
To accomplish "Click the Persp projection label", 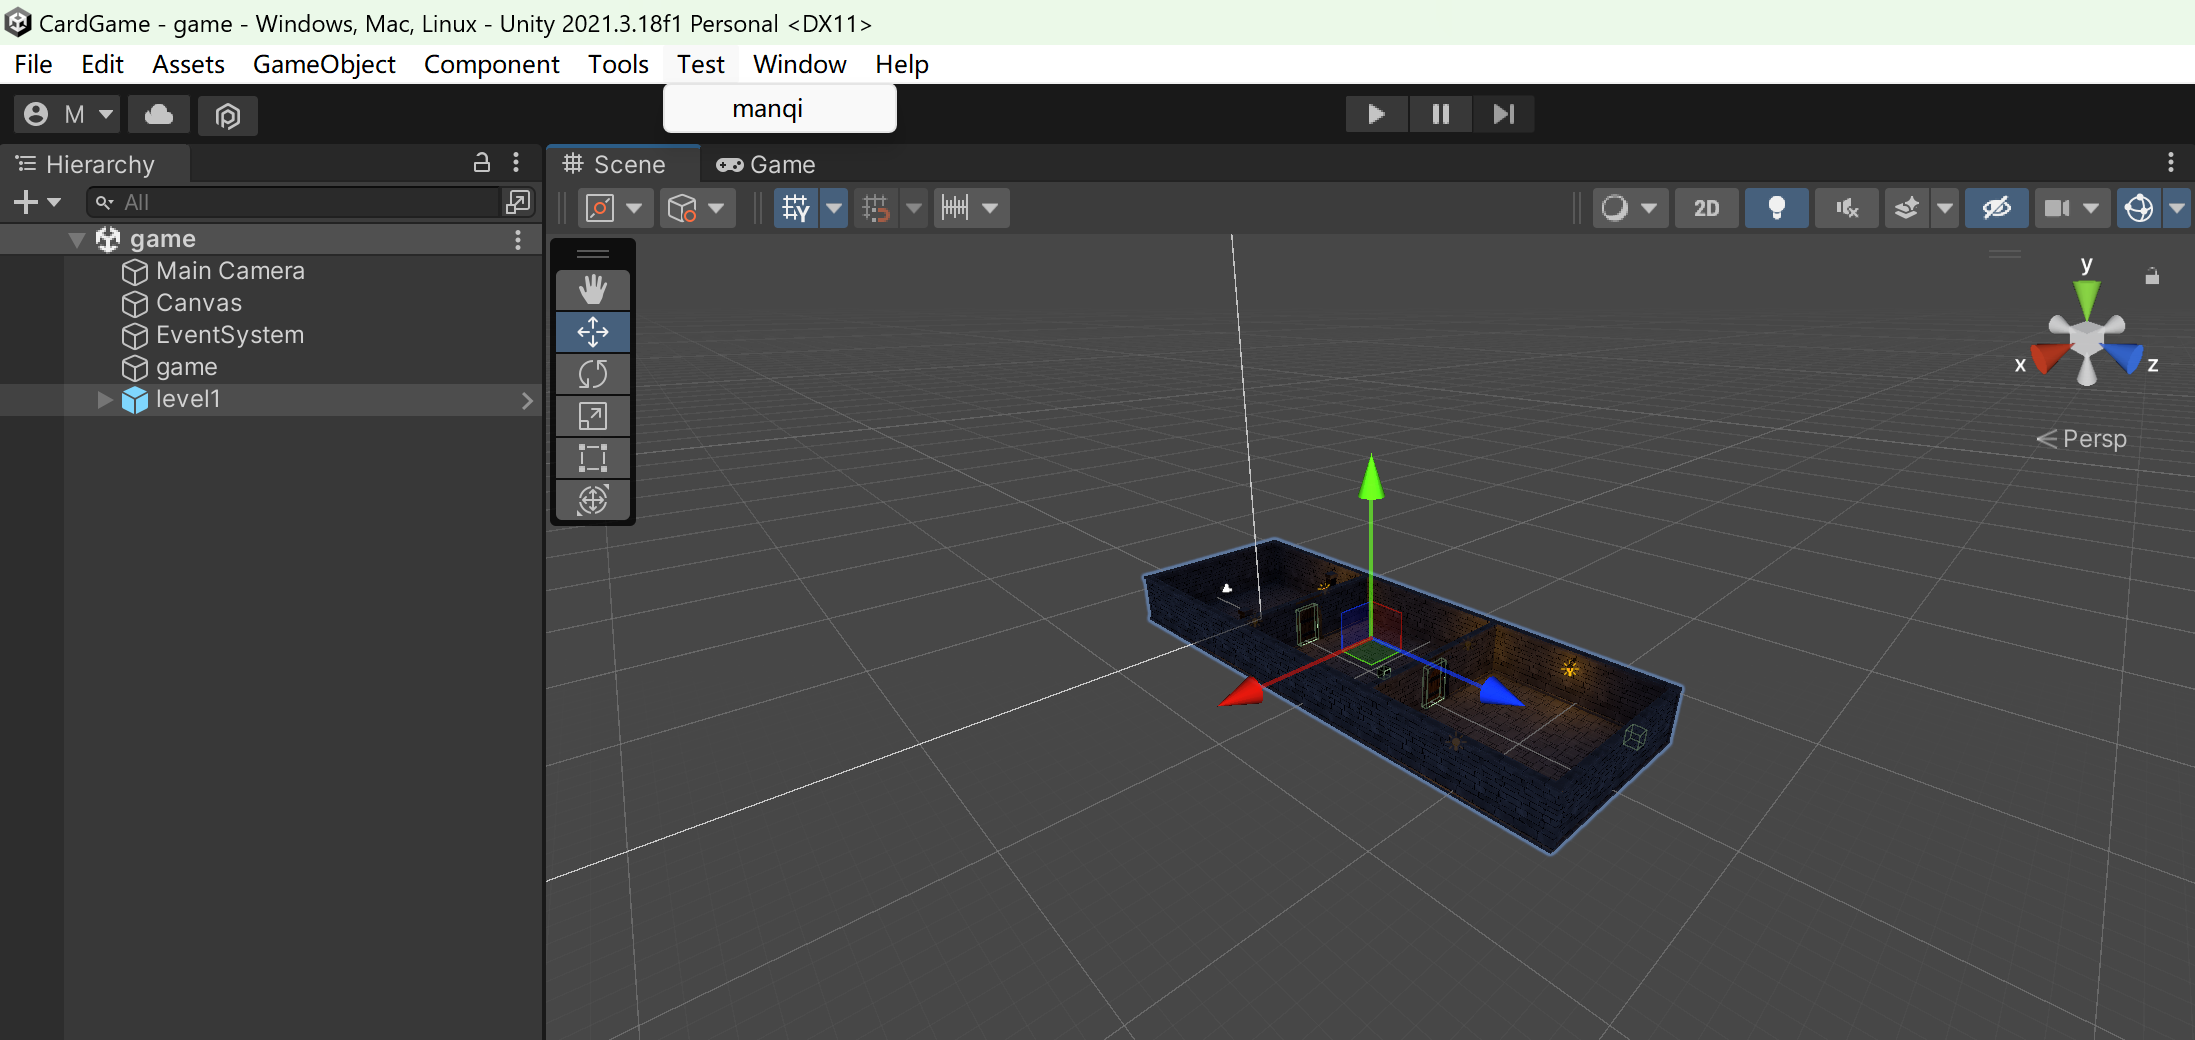I will tap(2082, 438).
